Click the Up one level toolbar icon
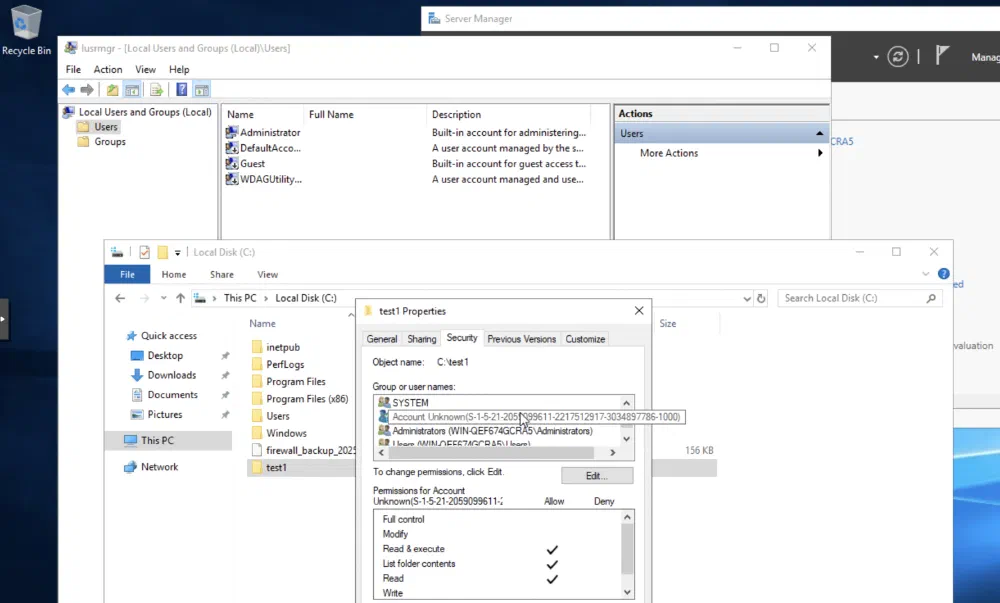The height and width of the screenshot is (603, 1000). (112, 90)
